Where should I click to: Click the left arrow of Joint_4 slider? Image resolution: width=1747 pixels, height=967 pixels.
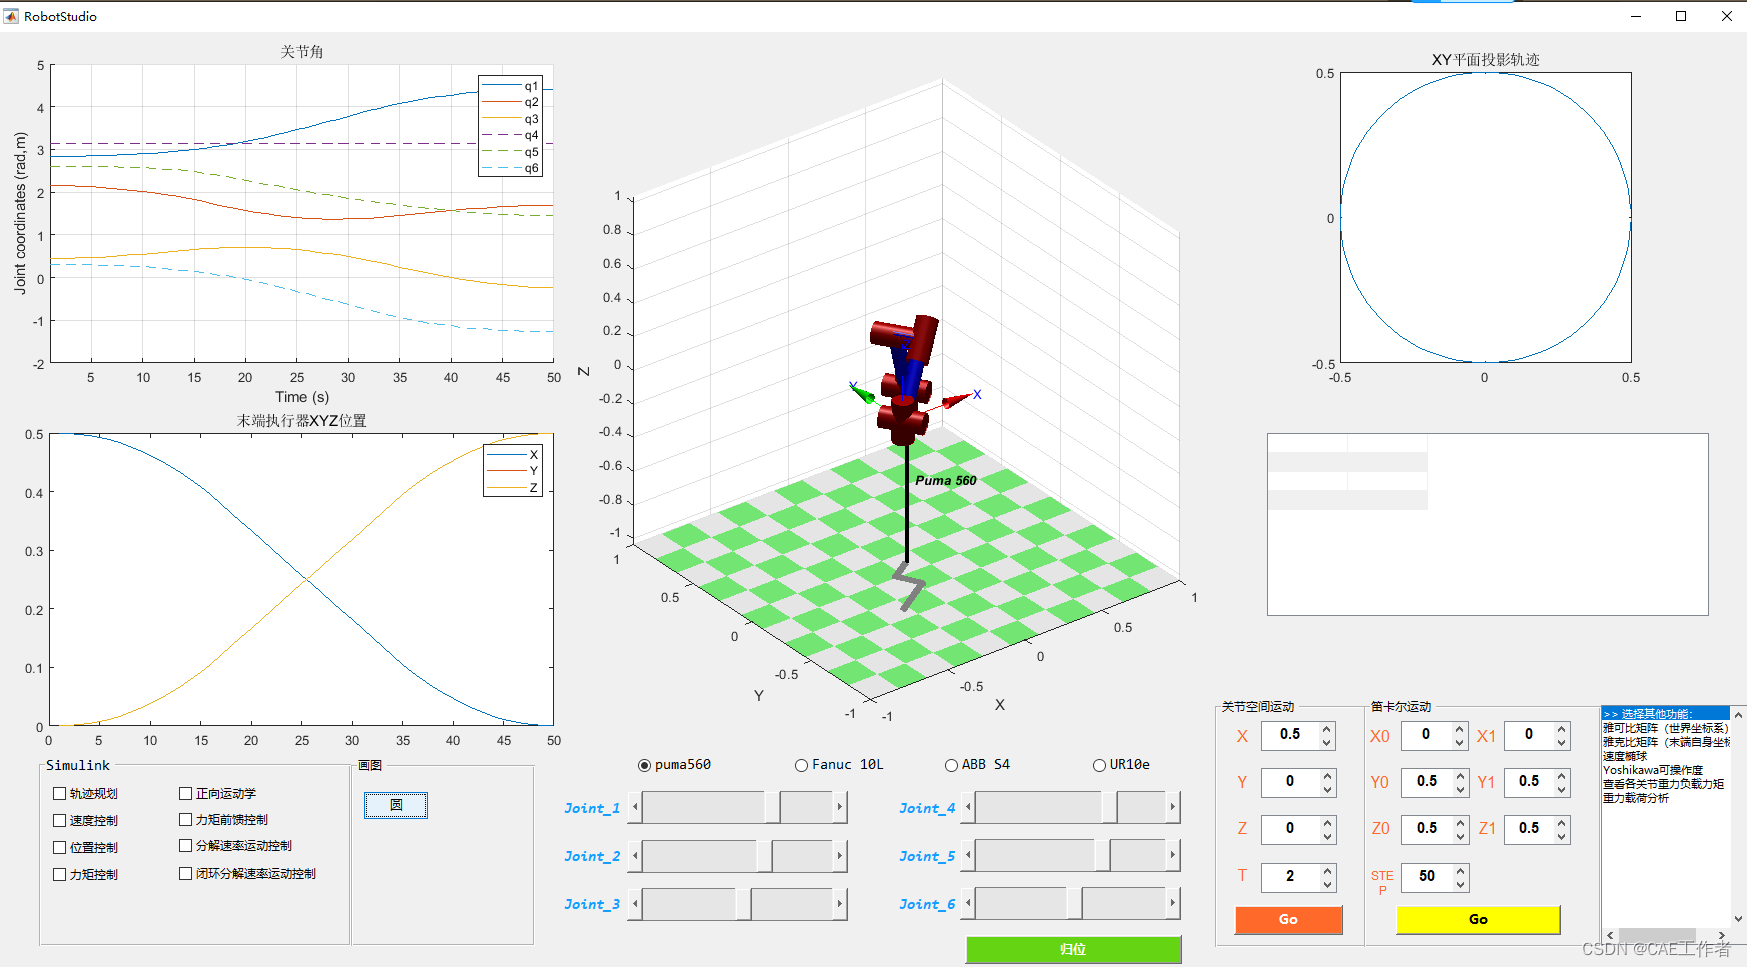[968, 807]
